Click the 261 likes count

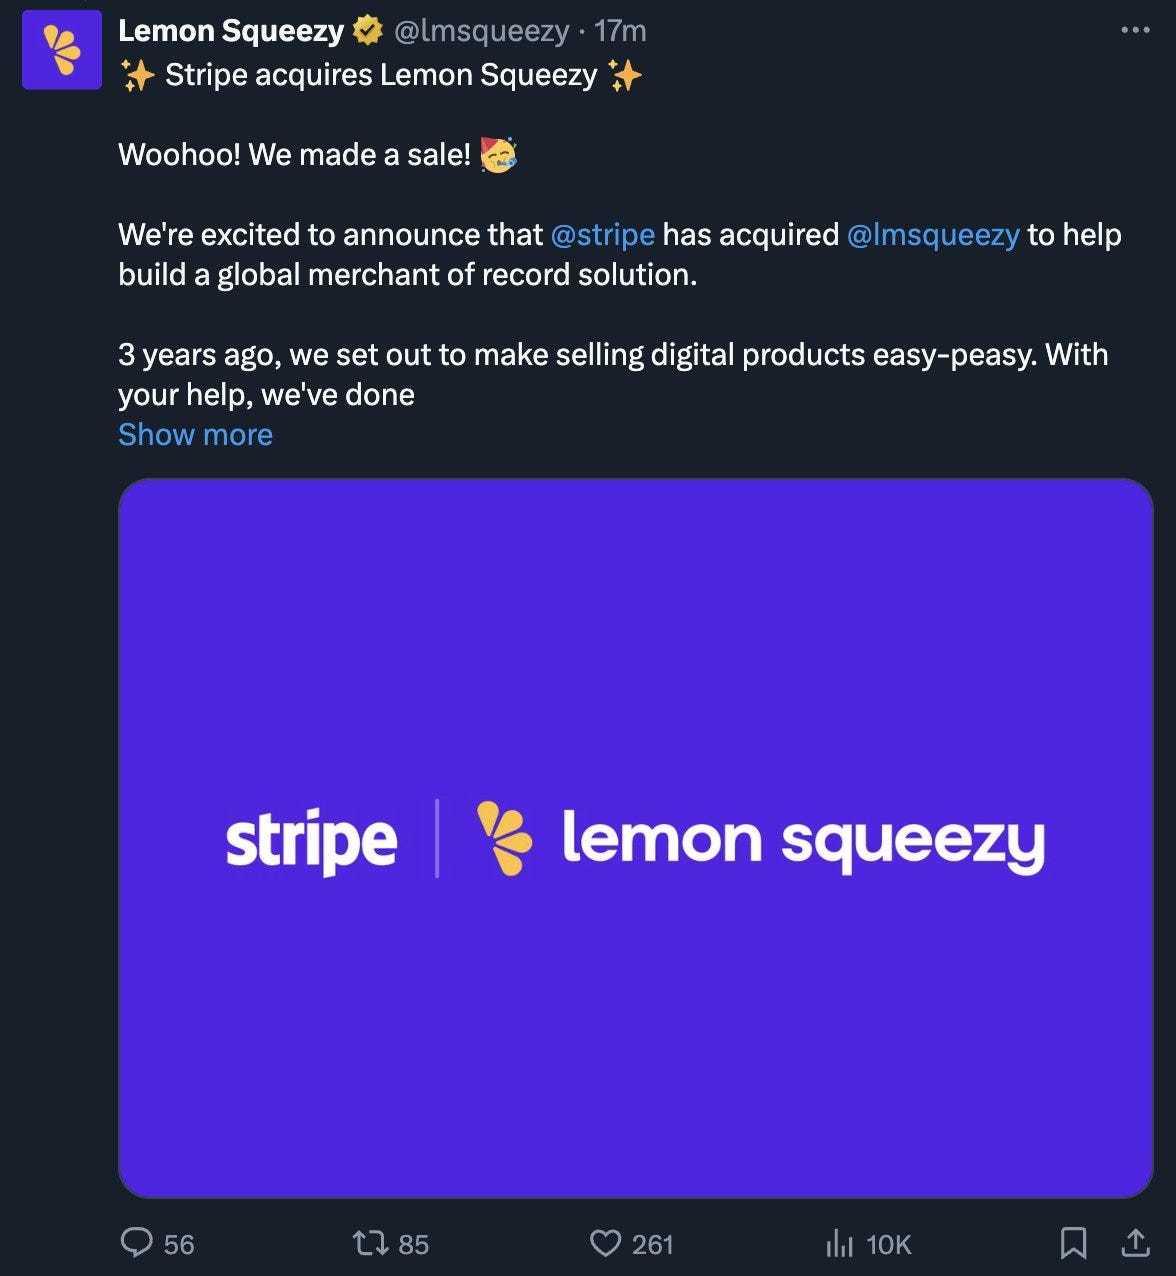652,1244
